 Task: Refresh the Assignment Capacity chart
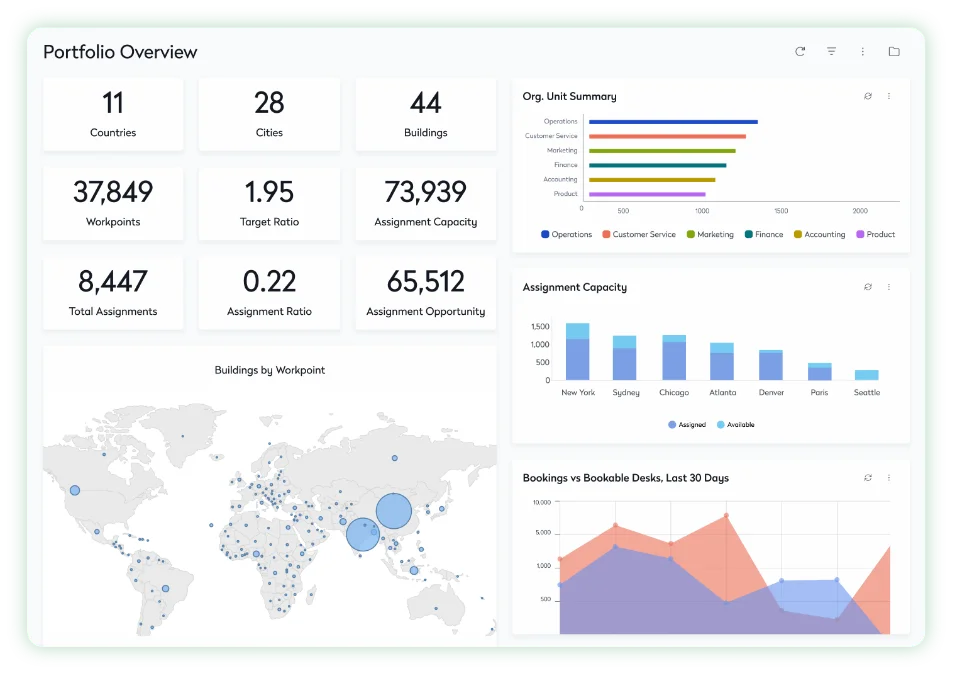[x=868, y=287]
